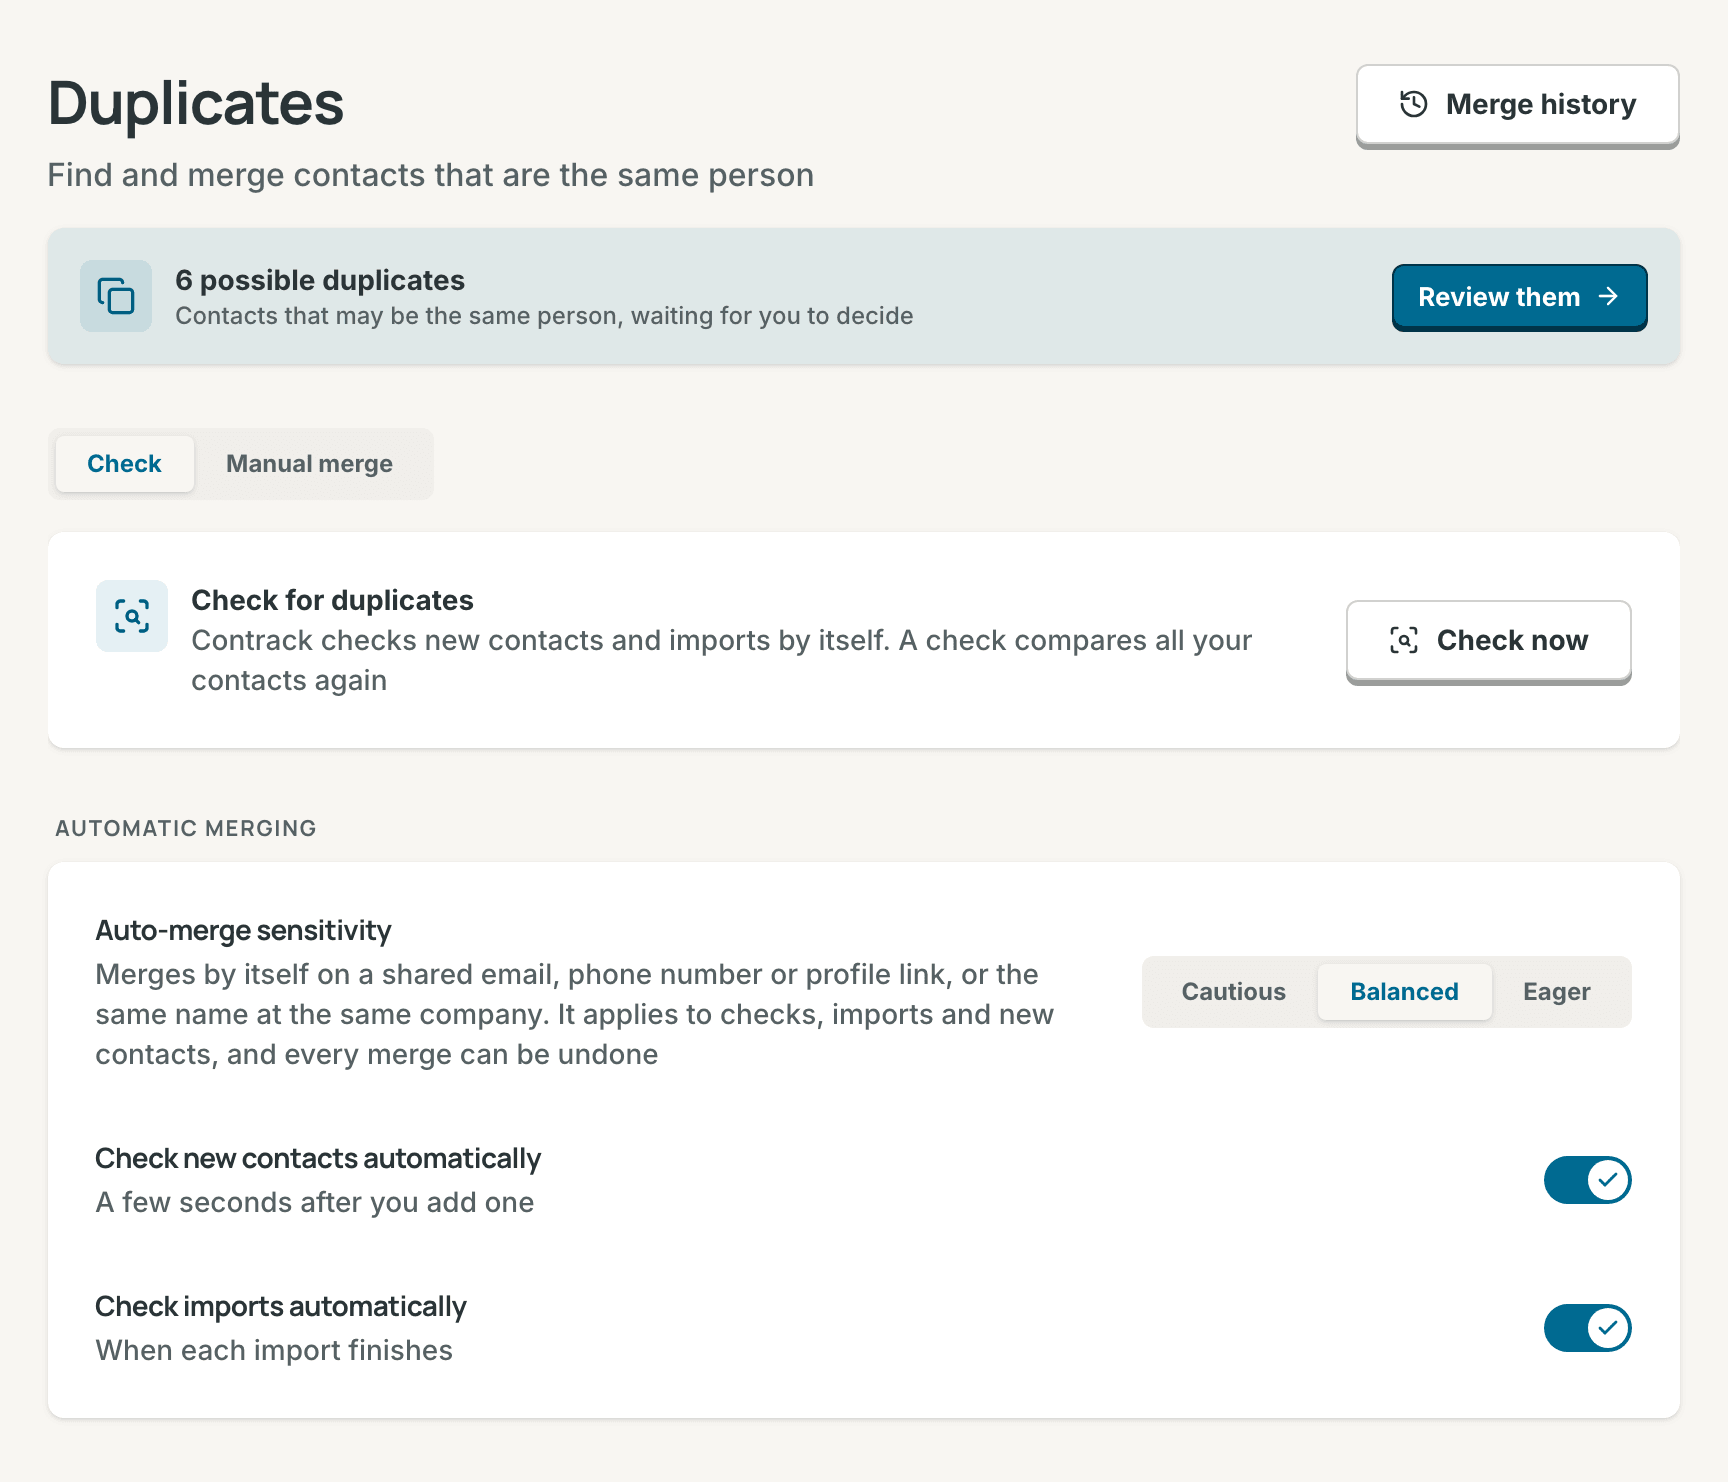The image size is (1728, 1482).
Task: Click 'Check imports automatically' label
Action: [281, 1306]
